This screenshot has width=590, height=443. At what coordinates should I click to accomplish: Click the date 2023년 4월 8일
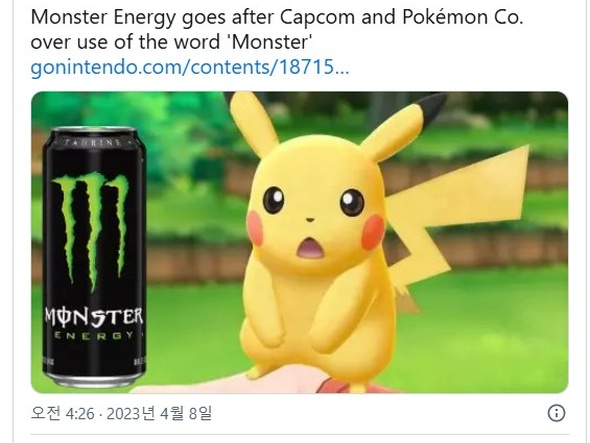[159, 413]
